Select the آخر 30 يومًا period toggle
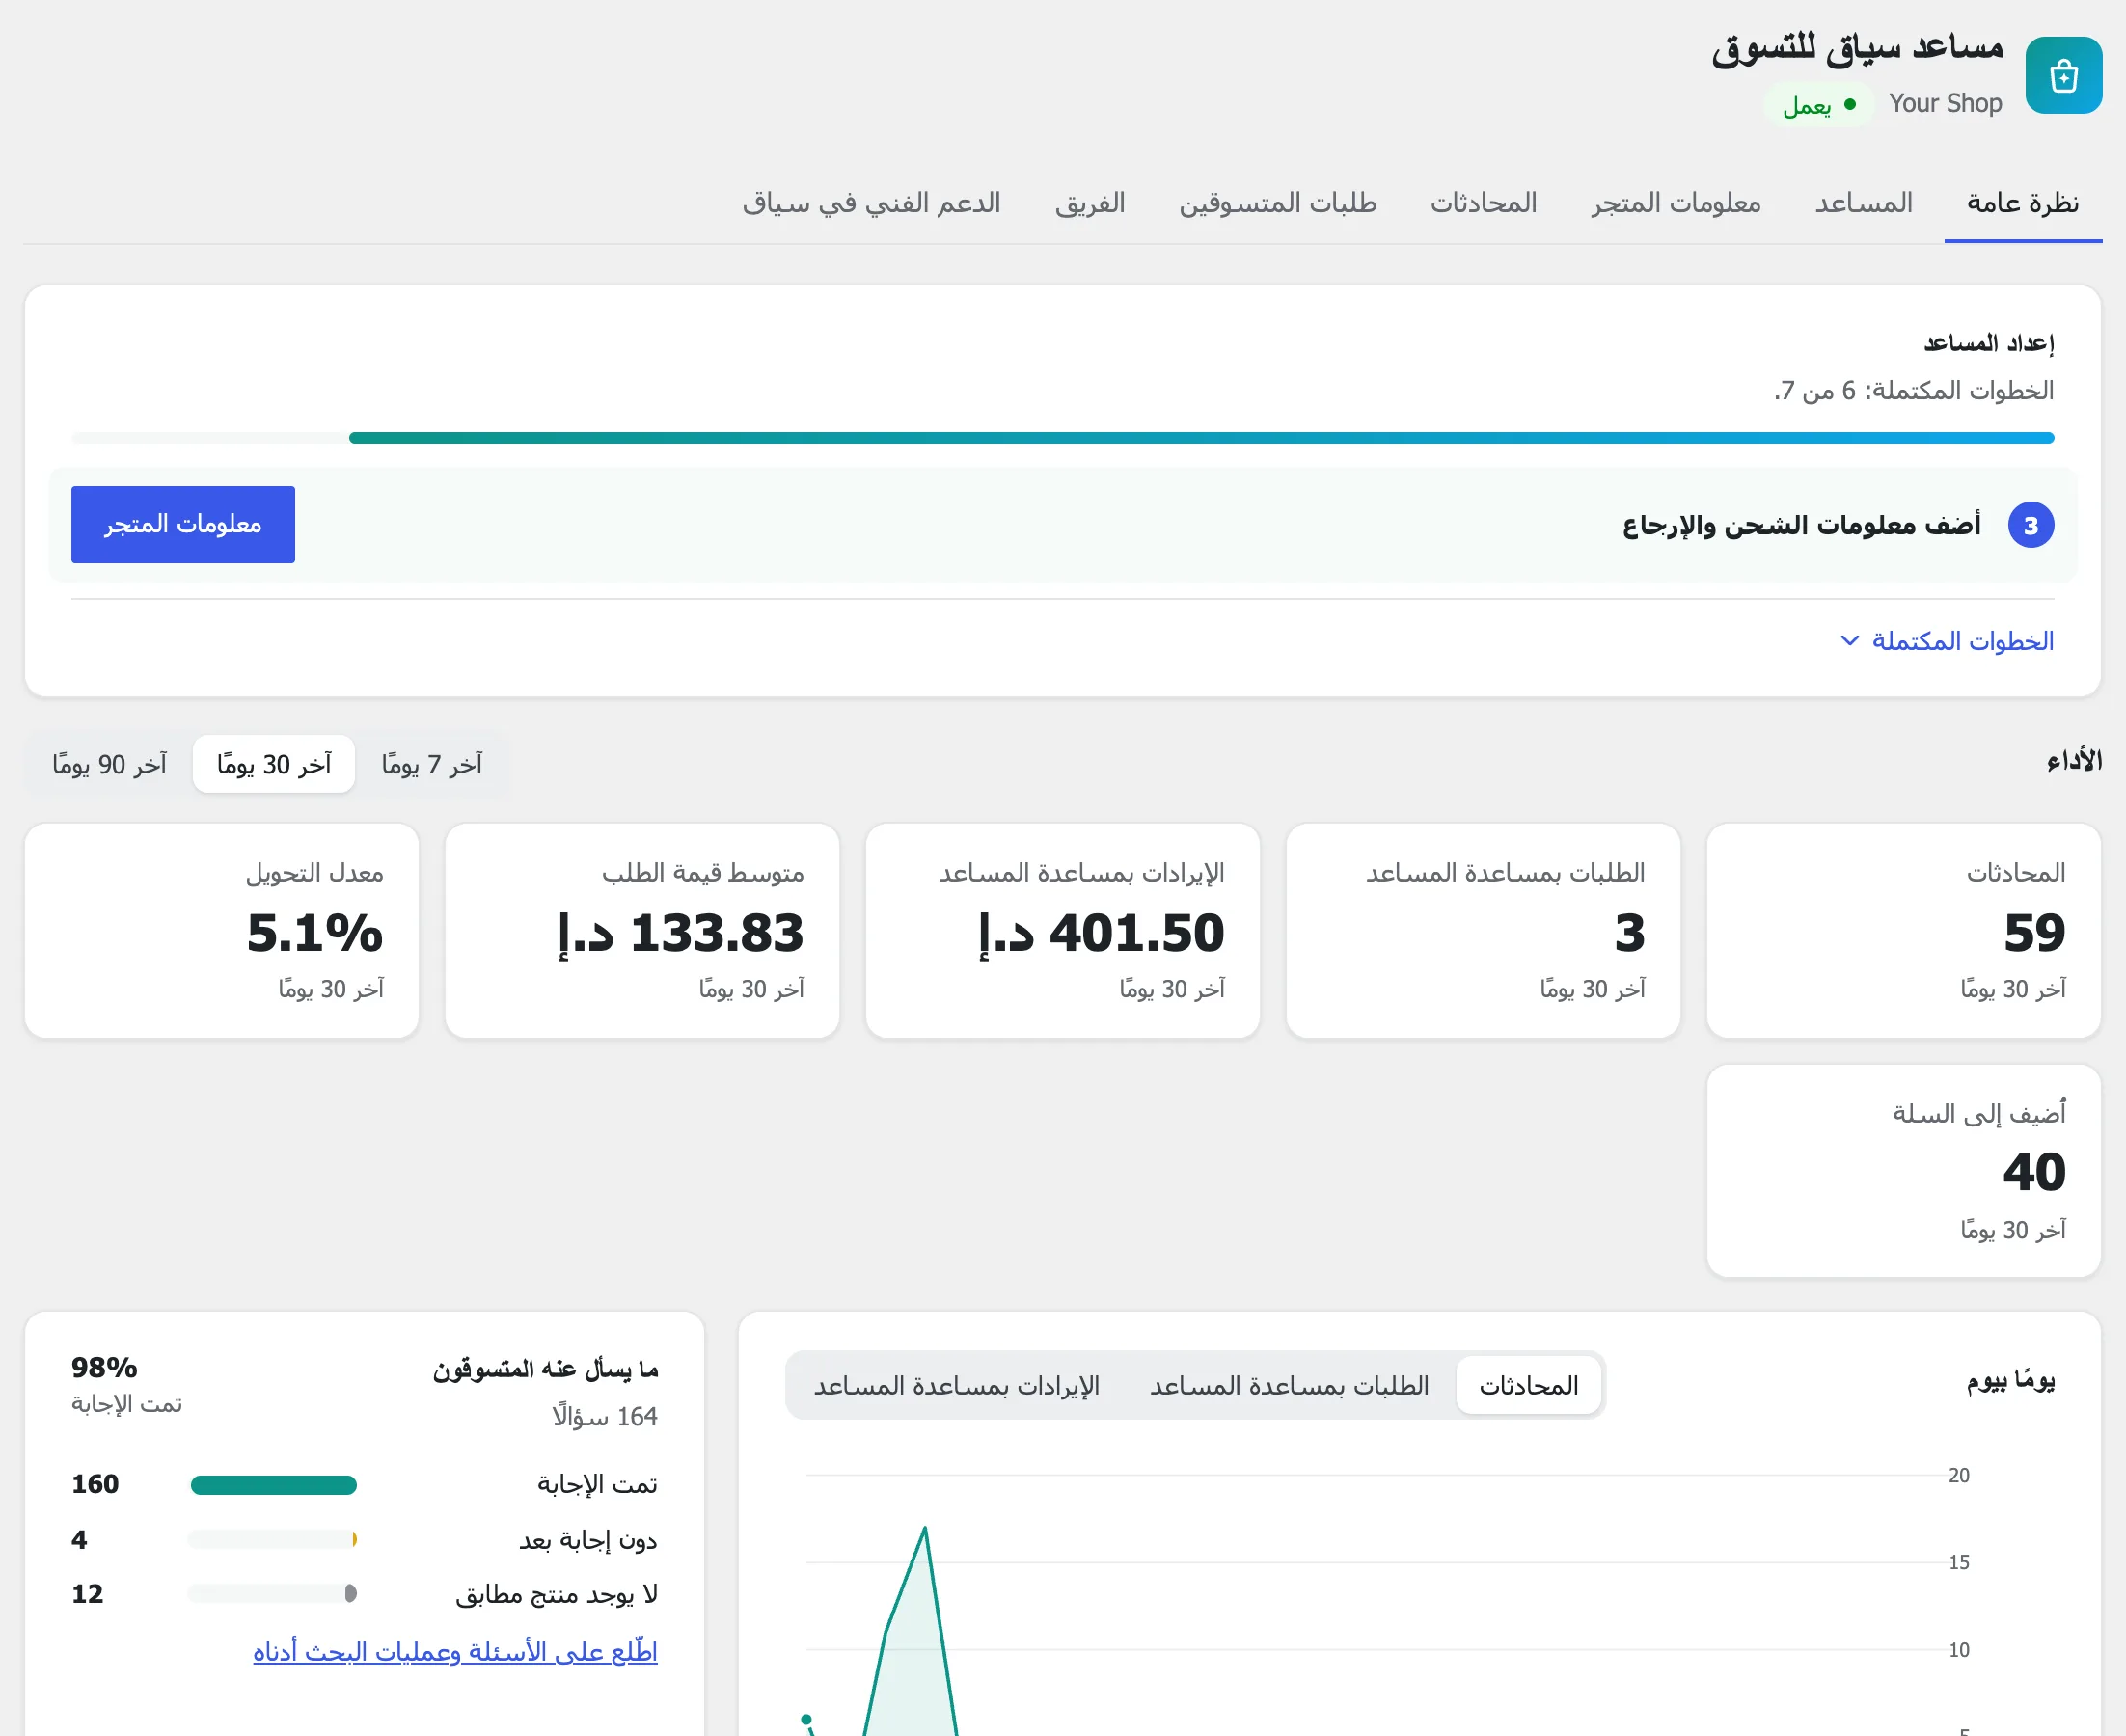 point(274,764)
